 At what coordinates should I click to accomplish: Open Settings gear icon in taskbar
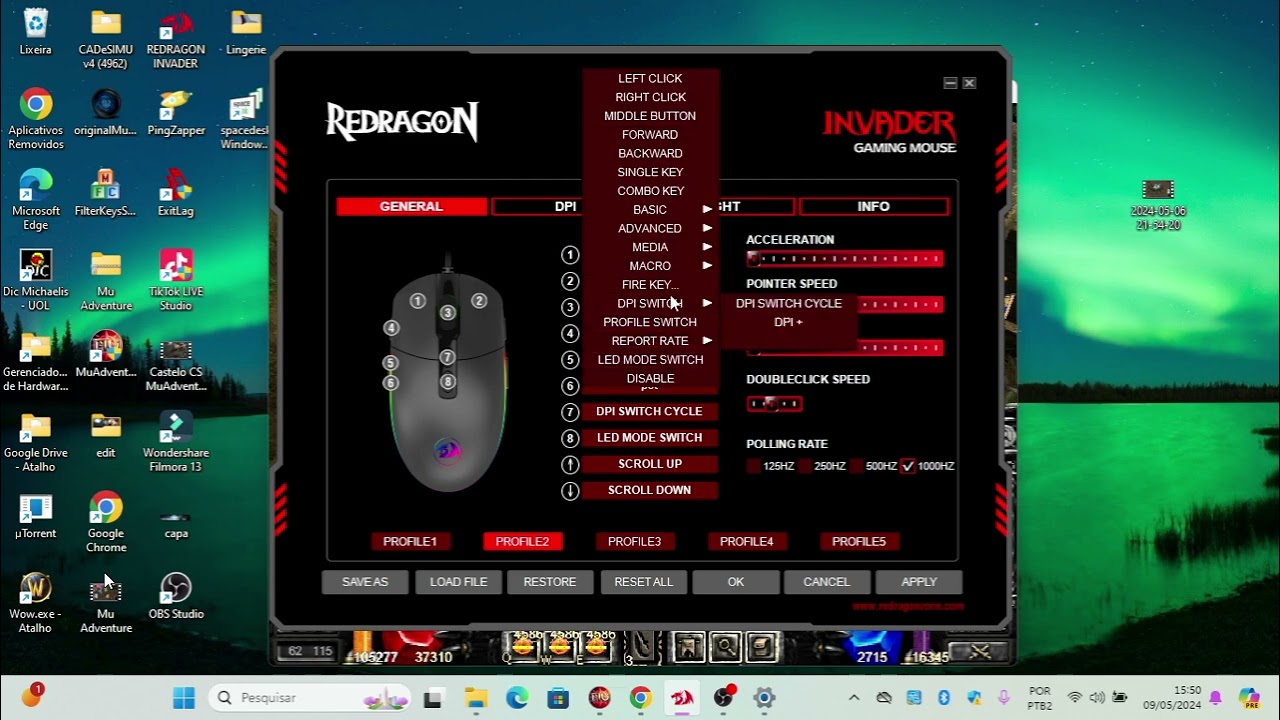pos(765,698)
